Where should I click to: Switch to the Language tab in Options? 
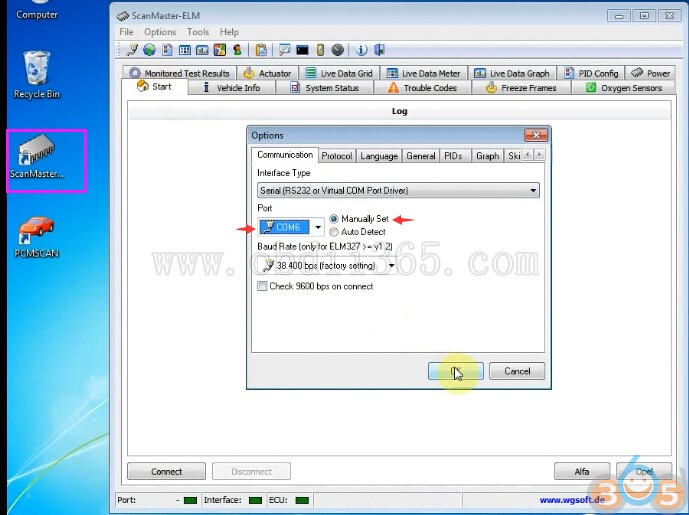(379, 156)
